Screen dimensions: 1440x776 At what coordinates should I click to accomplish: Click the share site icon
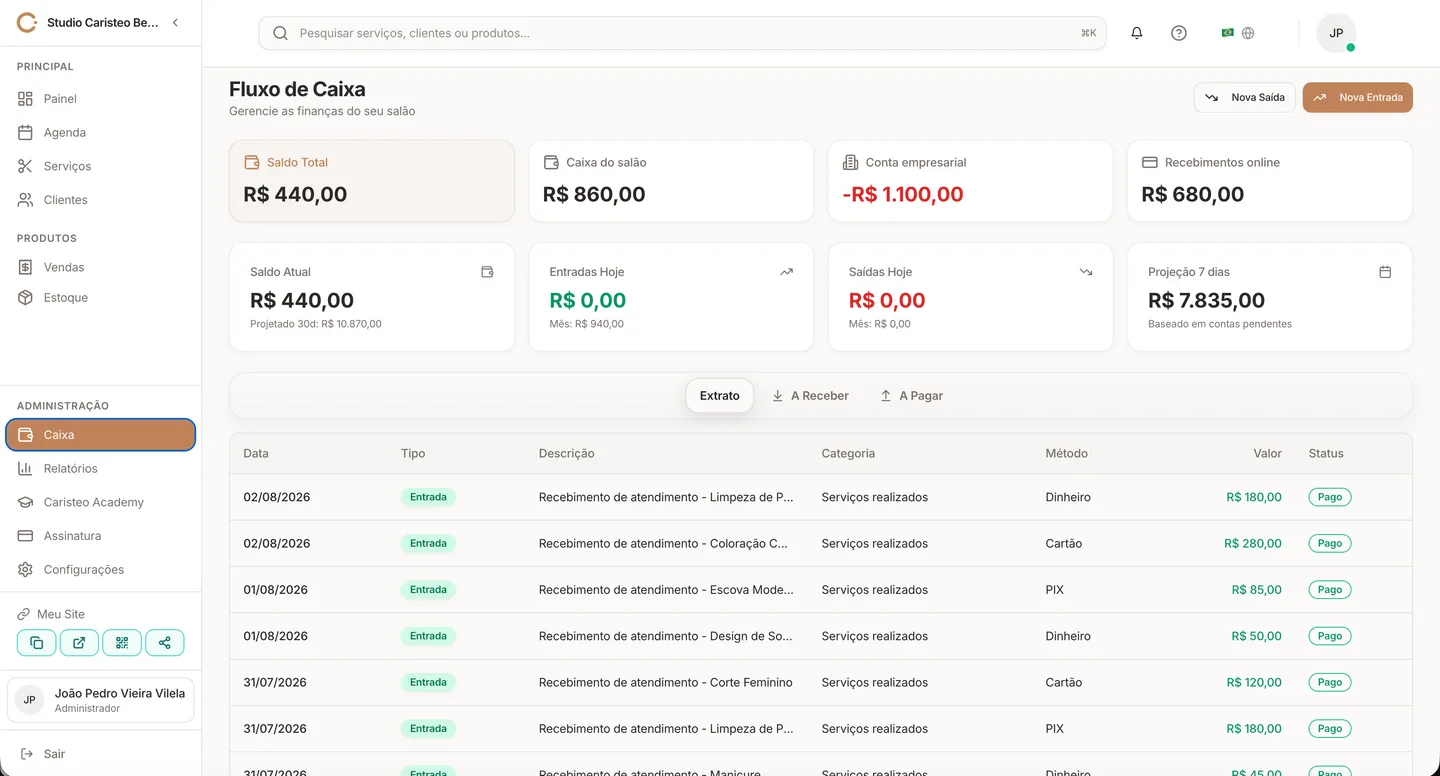point(165,643)
